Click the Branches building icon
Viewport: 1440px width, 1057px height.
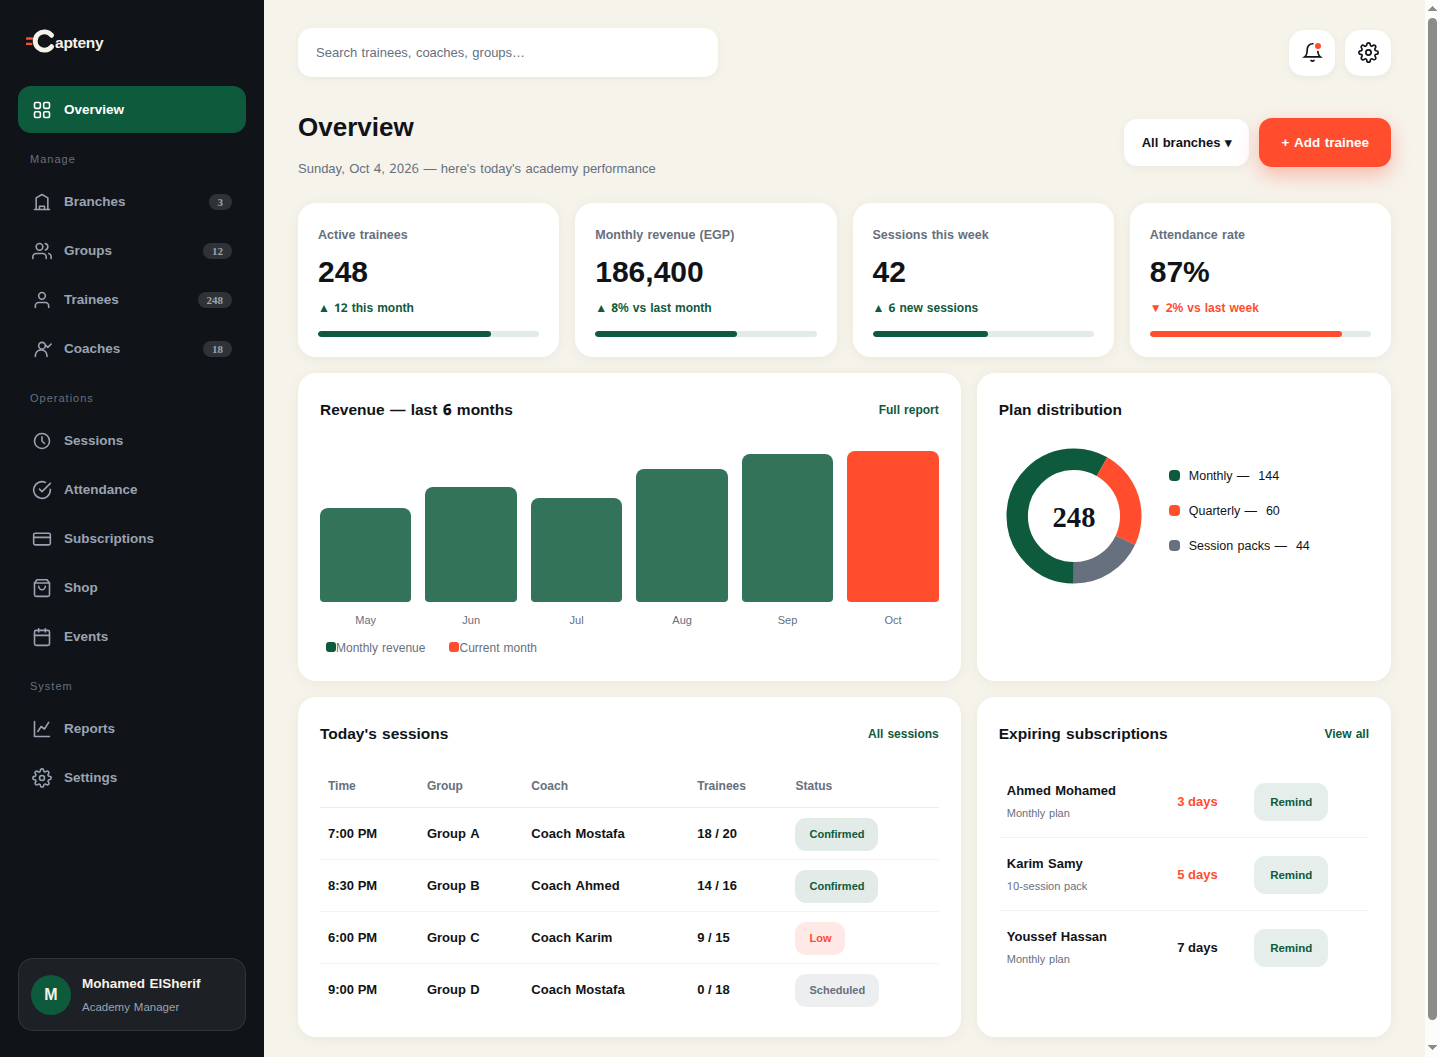[42, 202]
